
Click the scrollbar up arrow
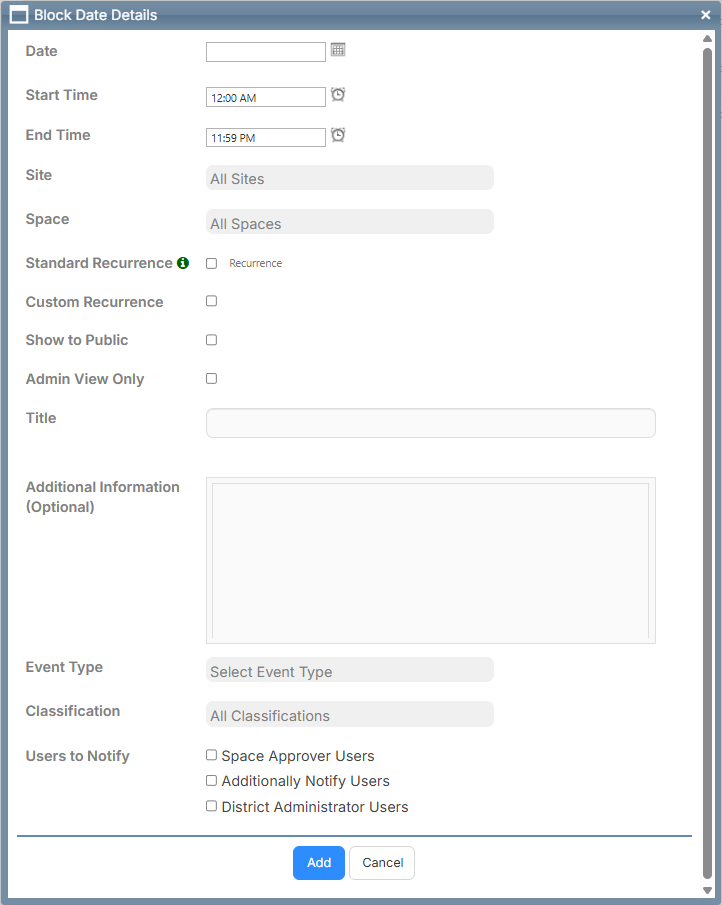point(708,39)
